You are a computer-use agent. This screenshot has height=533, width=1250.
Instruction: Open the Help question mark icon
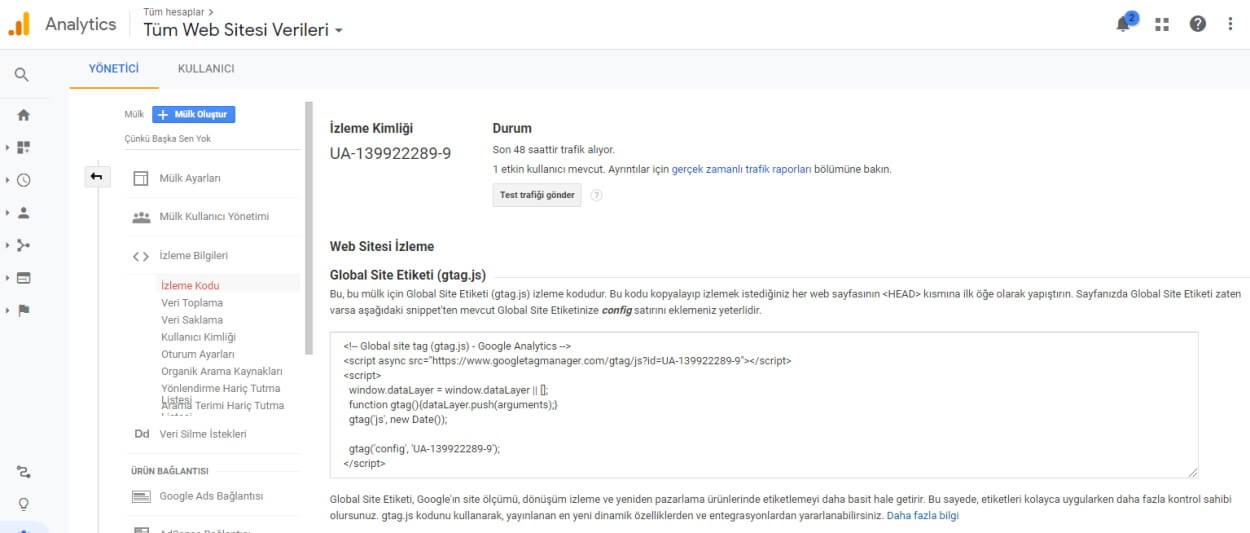[1197, 24]
